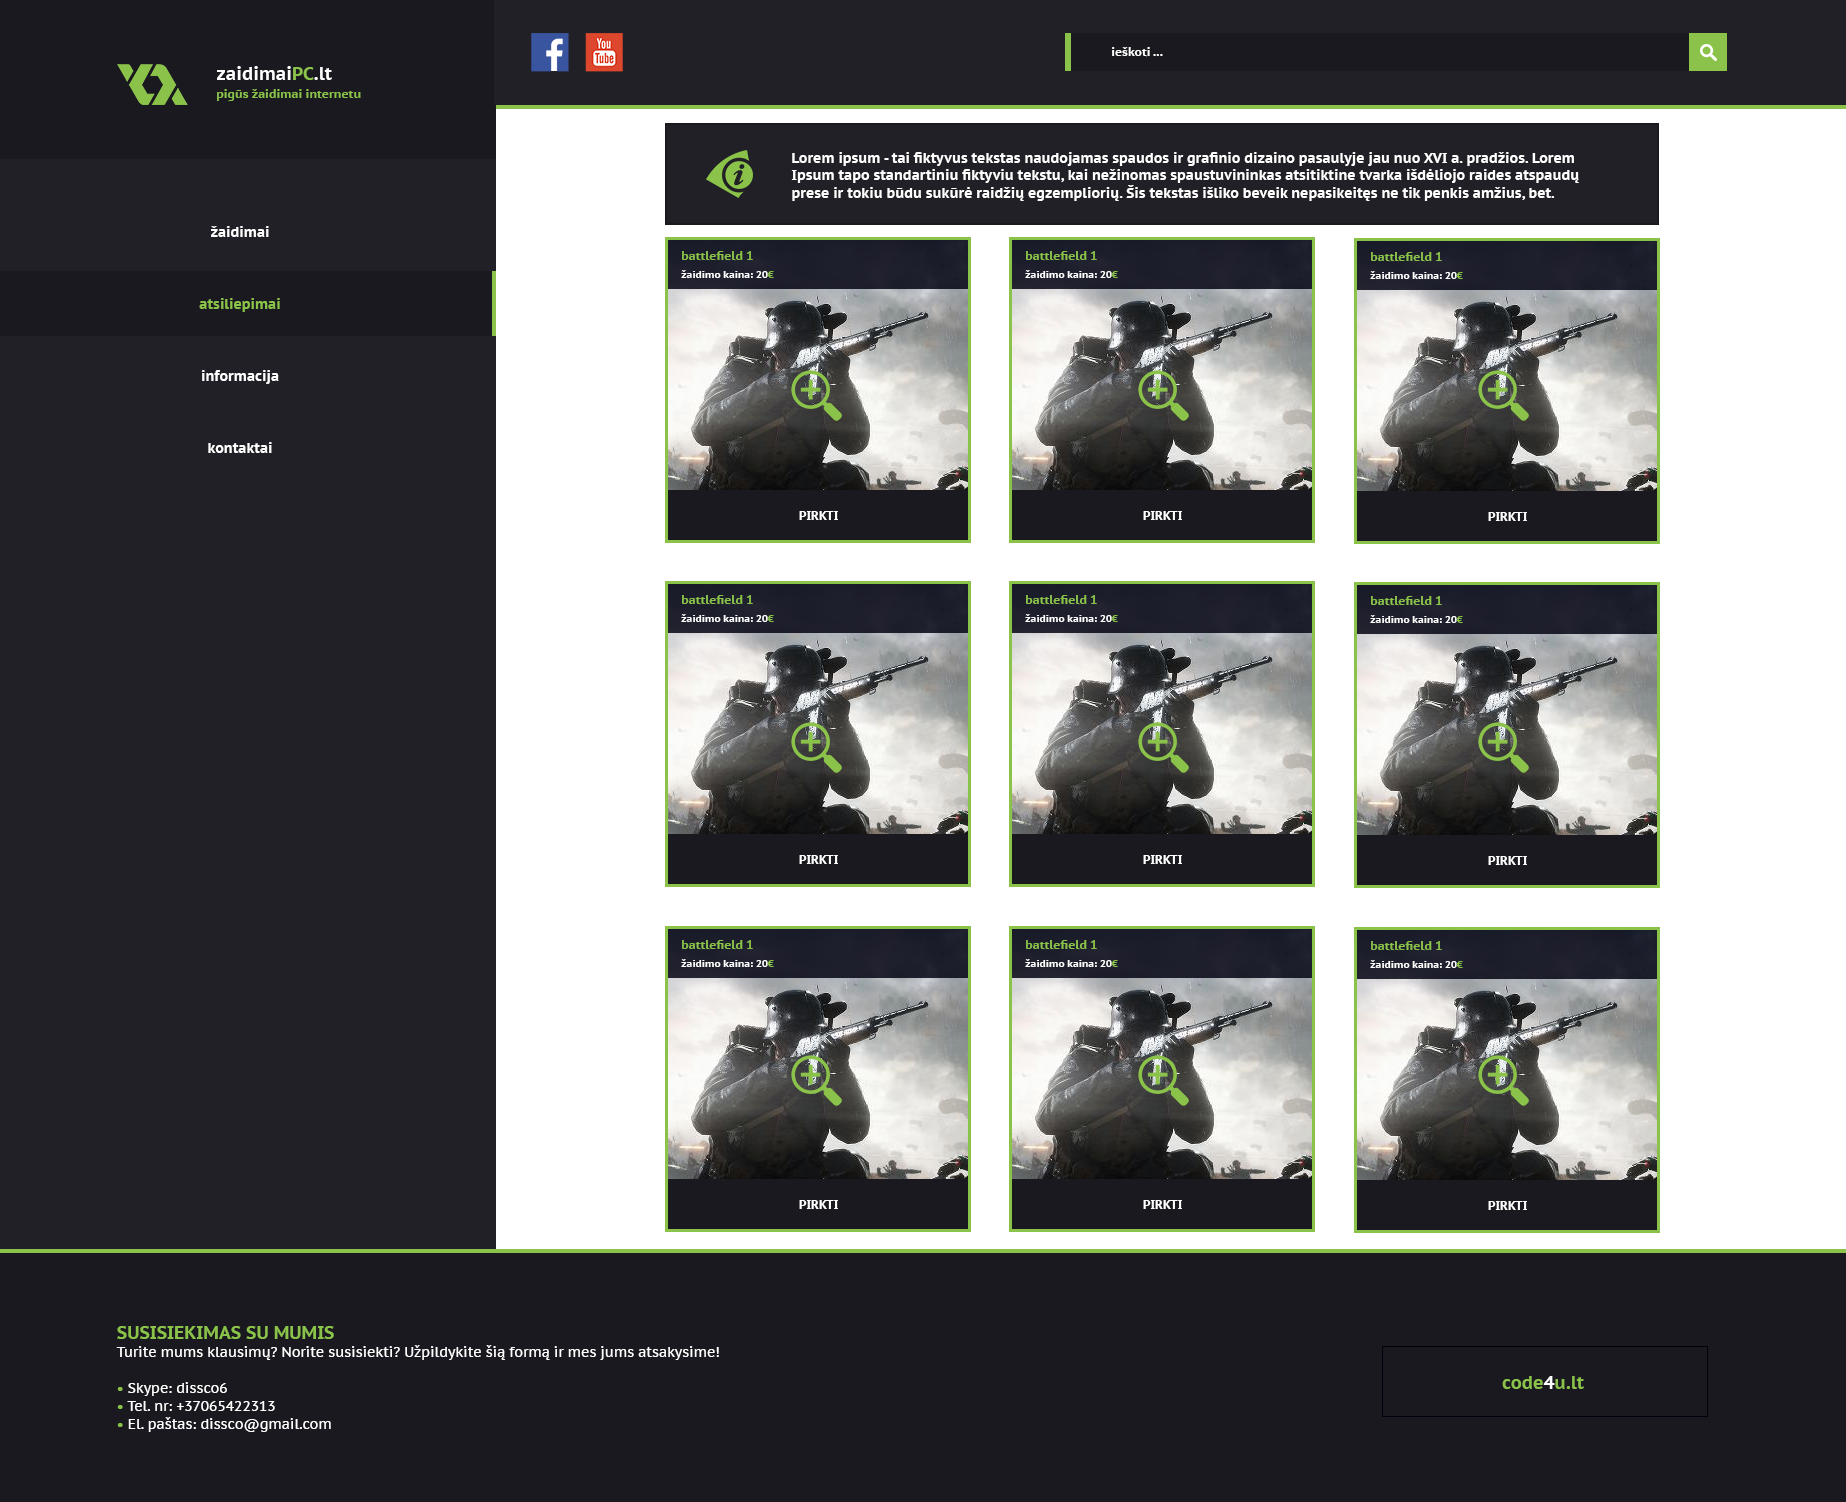Select the atsiliepimai menu item
1846x1502 pixels.
click(x=240, y=304)
